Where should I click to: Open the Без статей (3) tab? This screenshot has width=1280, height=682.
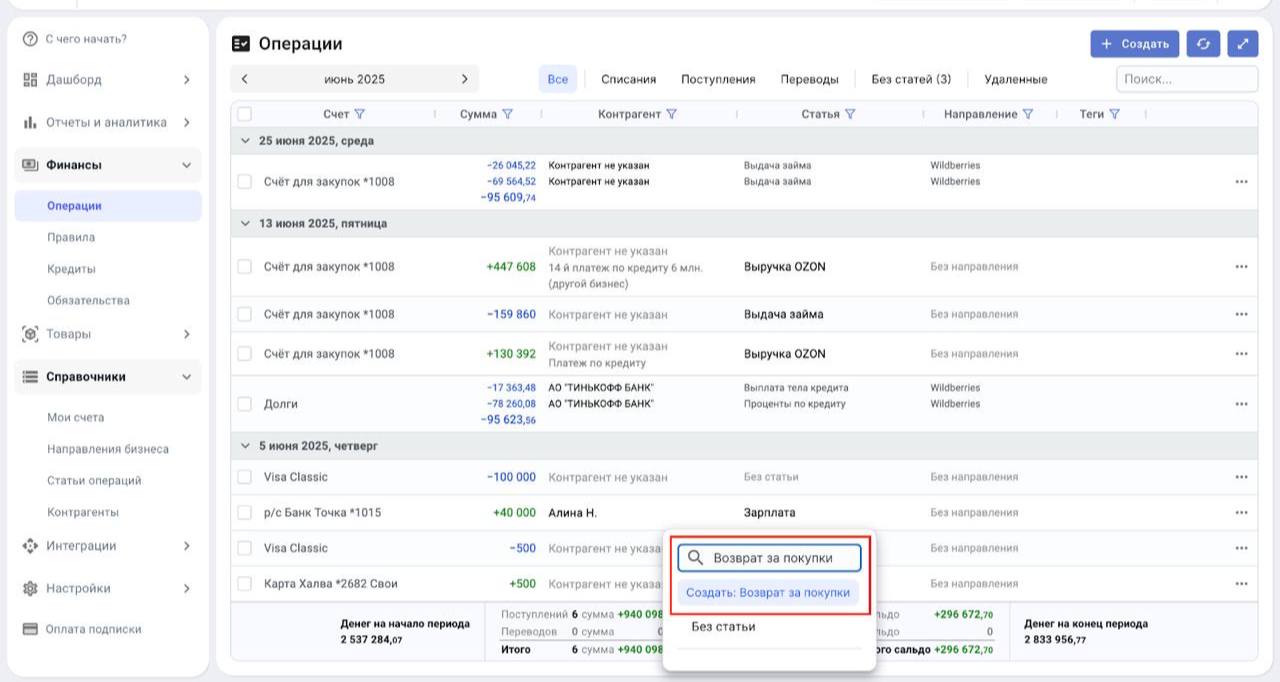pyautogui.click(x=911, y=79)
